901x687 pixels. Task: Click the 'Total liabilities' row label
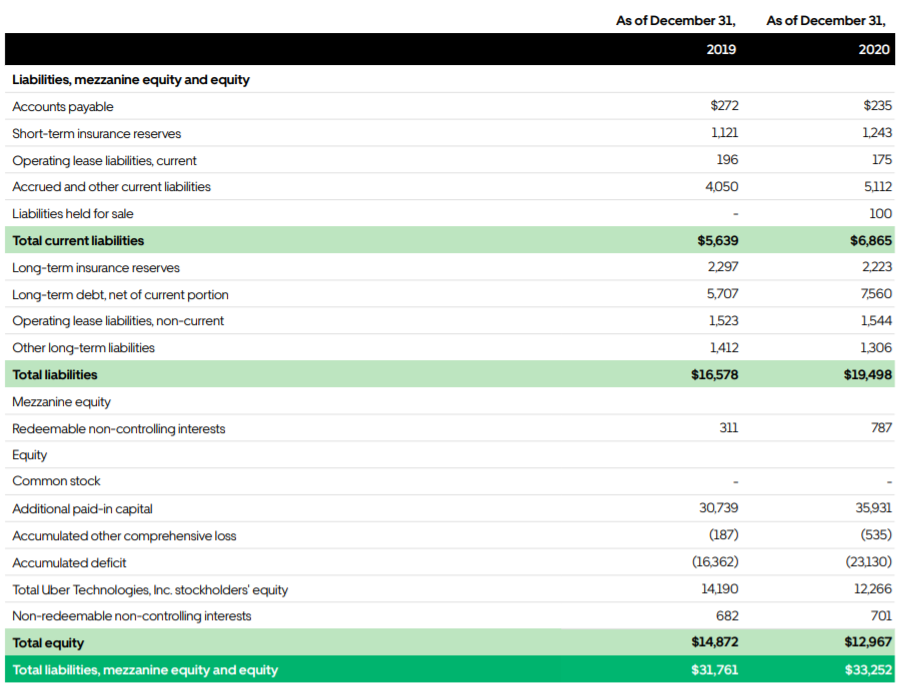tap(55, 375)
